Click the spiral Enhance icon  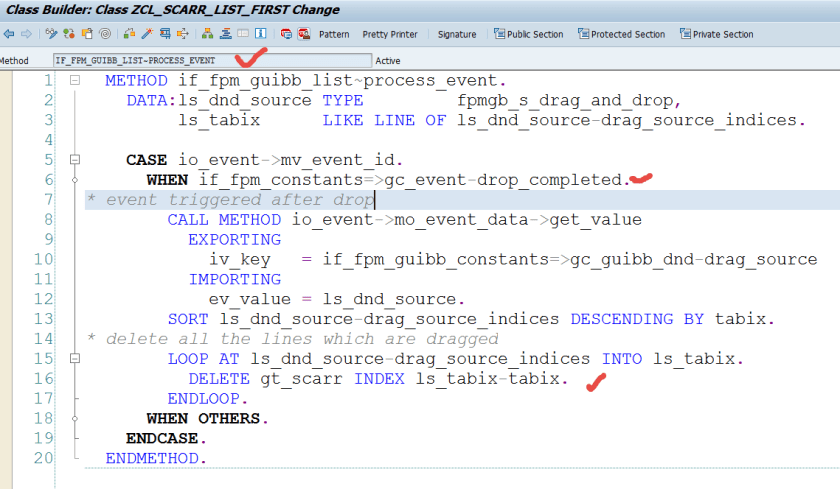click(105, 34)
